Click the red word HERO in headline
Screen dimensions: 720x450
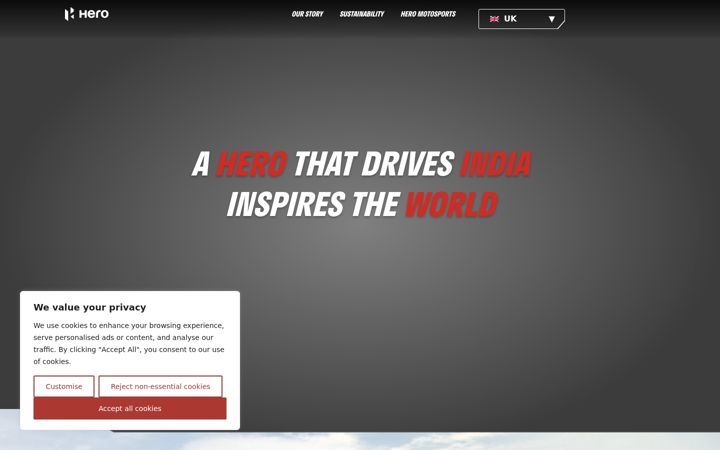(252, 164)
